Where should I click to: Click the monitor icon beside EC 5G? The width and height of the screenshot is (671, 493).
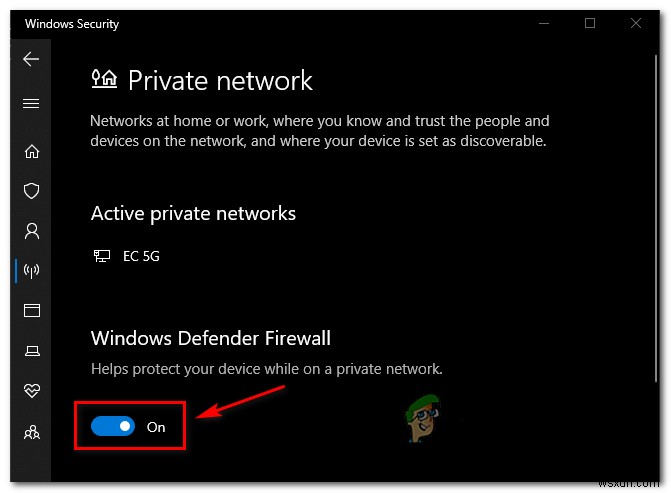click(x=100, y=256)
